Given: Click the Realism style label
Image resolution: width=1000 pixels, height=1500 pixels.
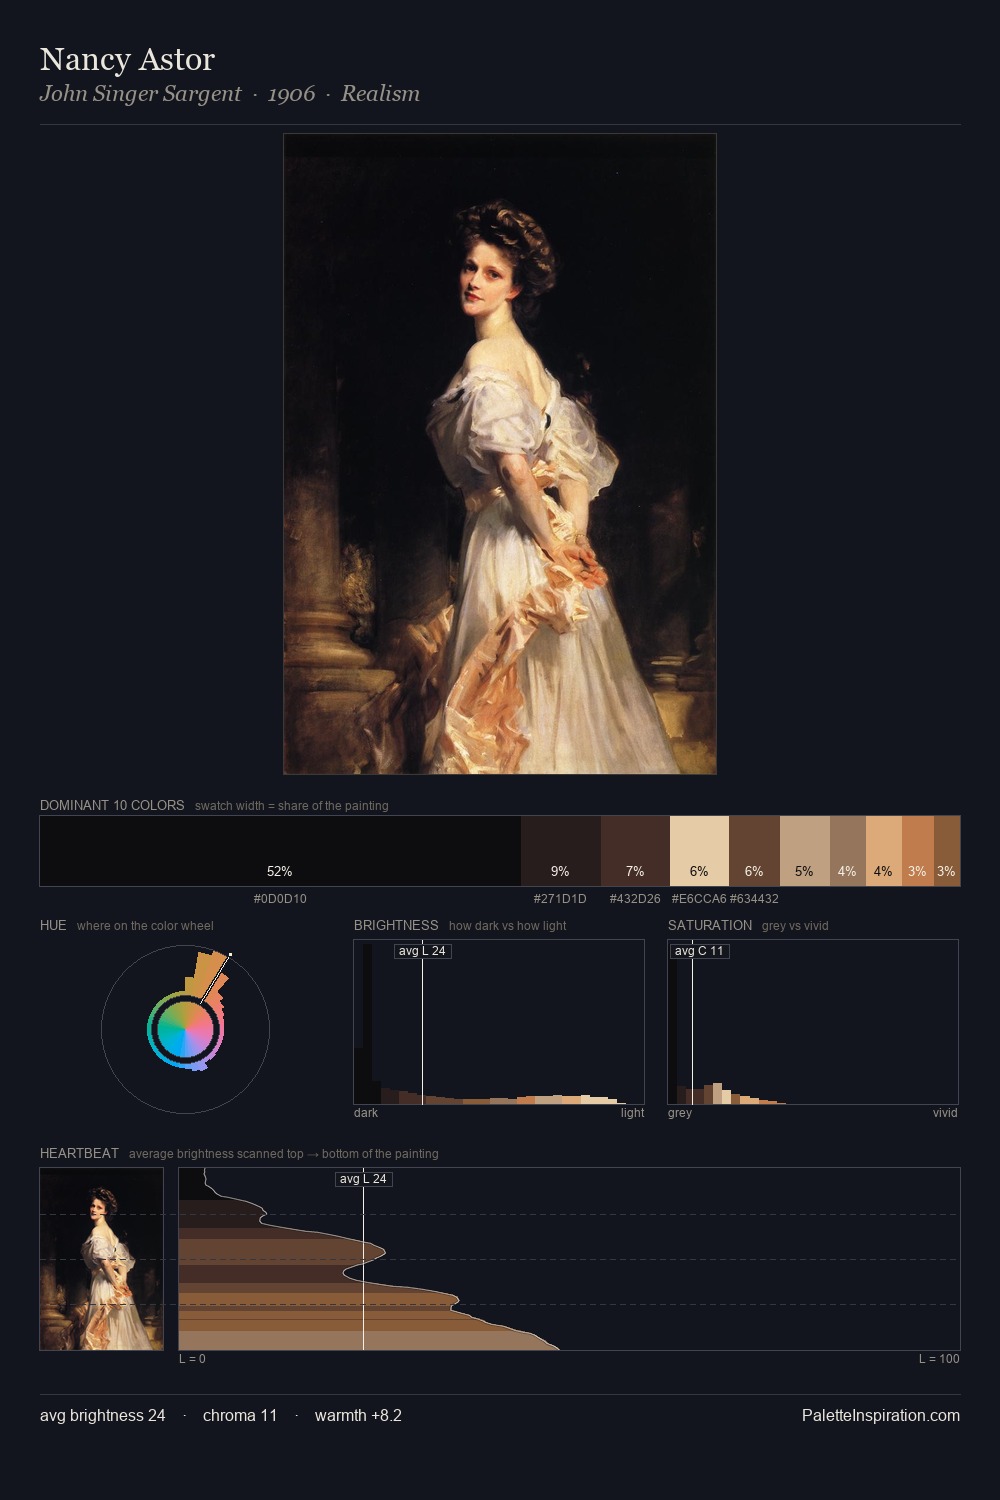Looking at the screenshot, I should point(380,94).
